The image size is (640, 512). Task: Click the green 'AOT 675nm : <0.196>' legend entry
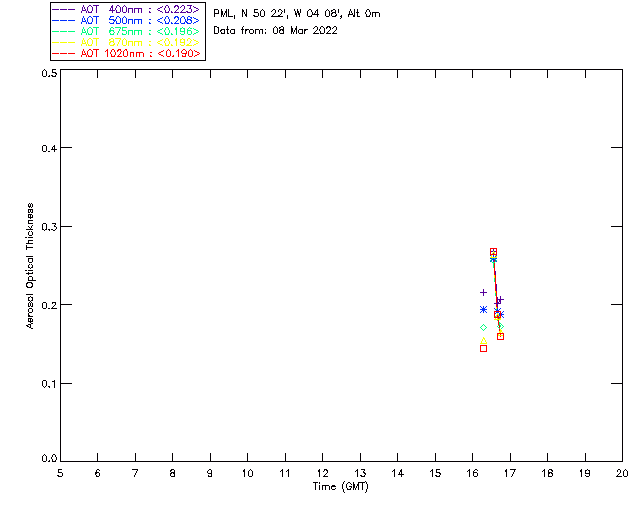tap(126, 31)
